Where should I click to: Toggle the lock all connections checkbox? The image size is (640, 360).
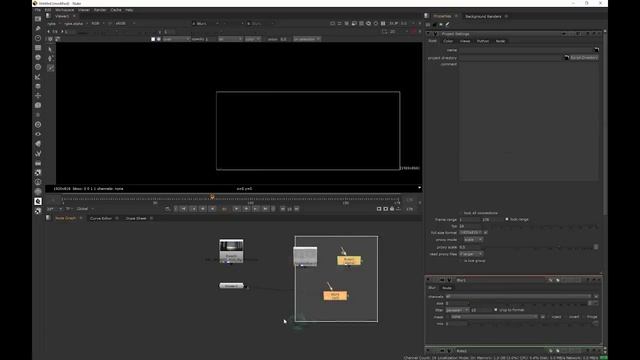click(x=462, y=213)
